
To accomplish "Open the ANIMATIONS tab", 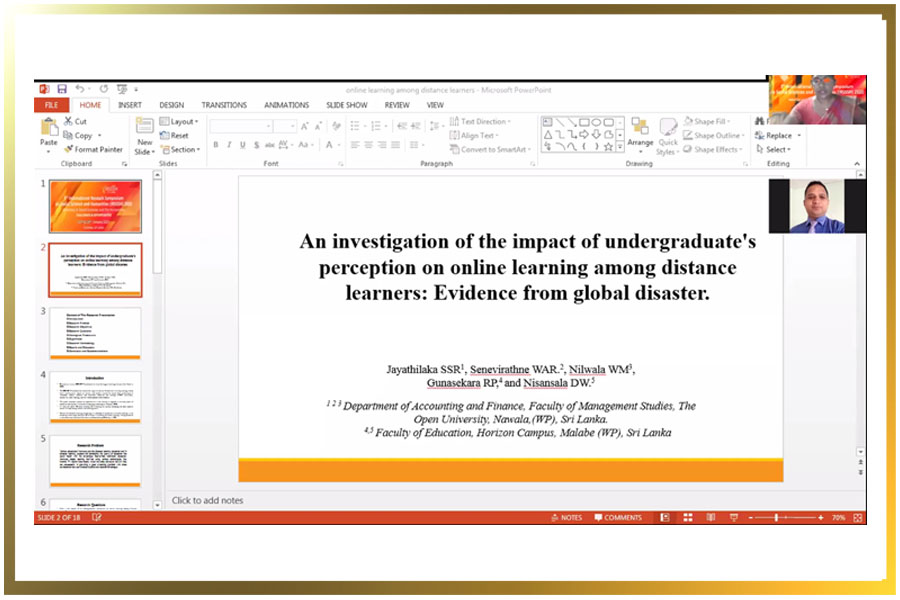I will (x=286, y=105).
